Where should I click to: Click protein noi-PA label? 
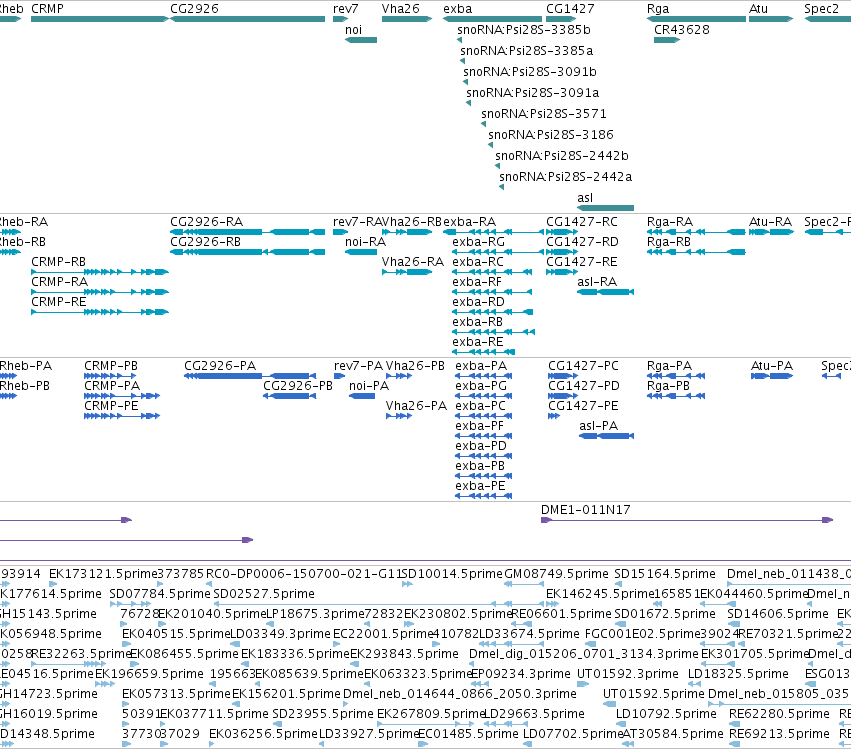(369, 386)
